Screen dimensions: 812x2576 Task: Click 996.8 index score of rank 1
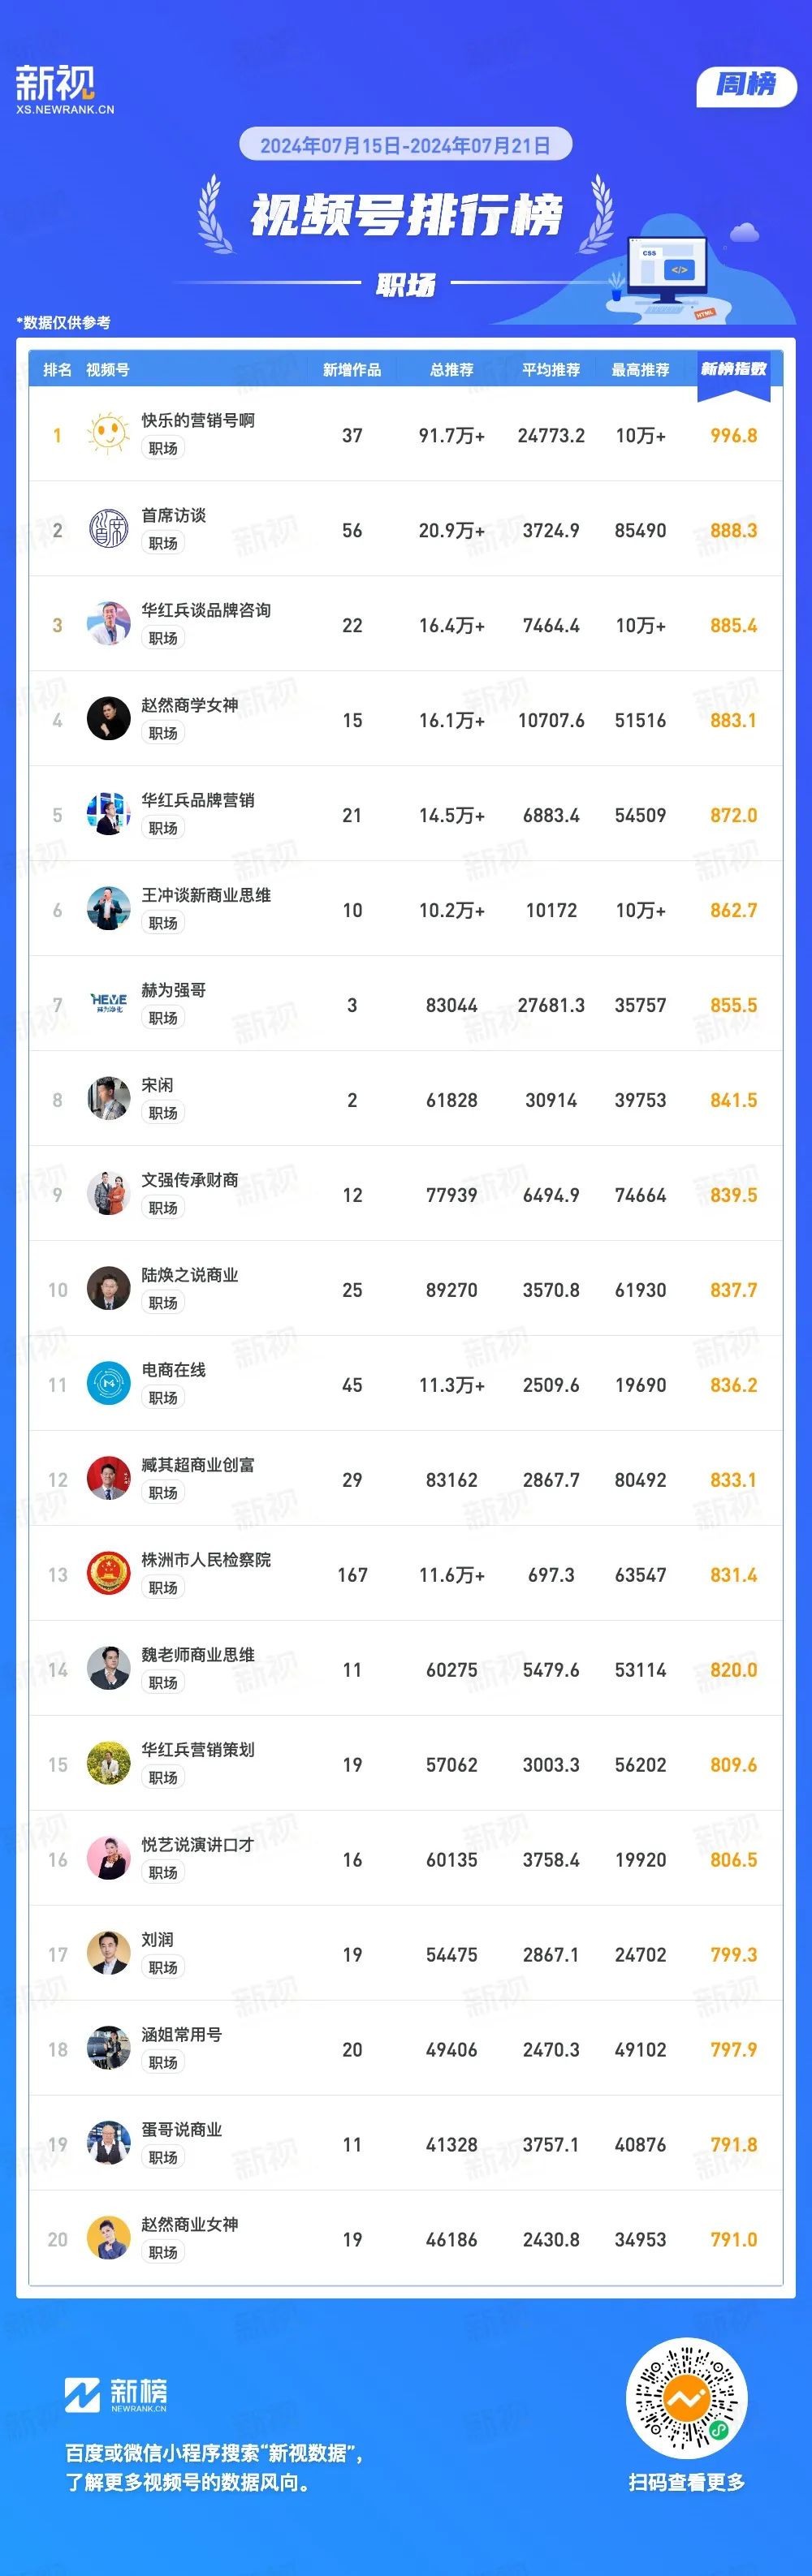click(733, 435)
